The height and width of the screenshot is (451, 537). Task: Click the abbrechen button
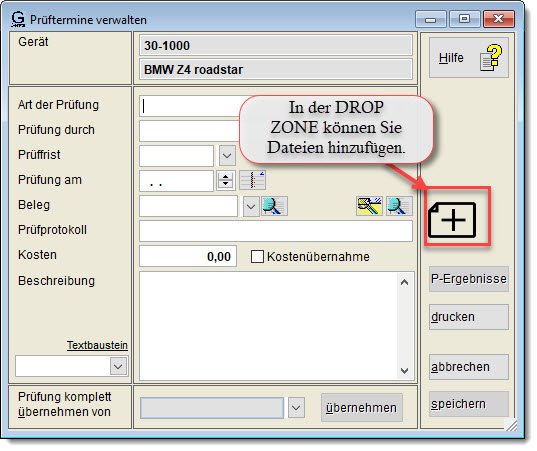469,367
